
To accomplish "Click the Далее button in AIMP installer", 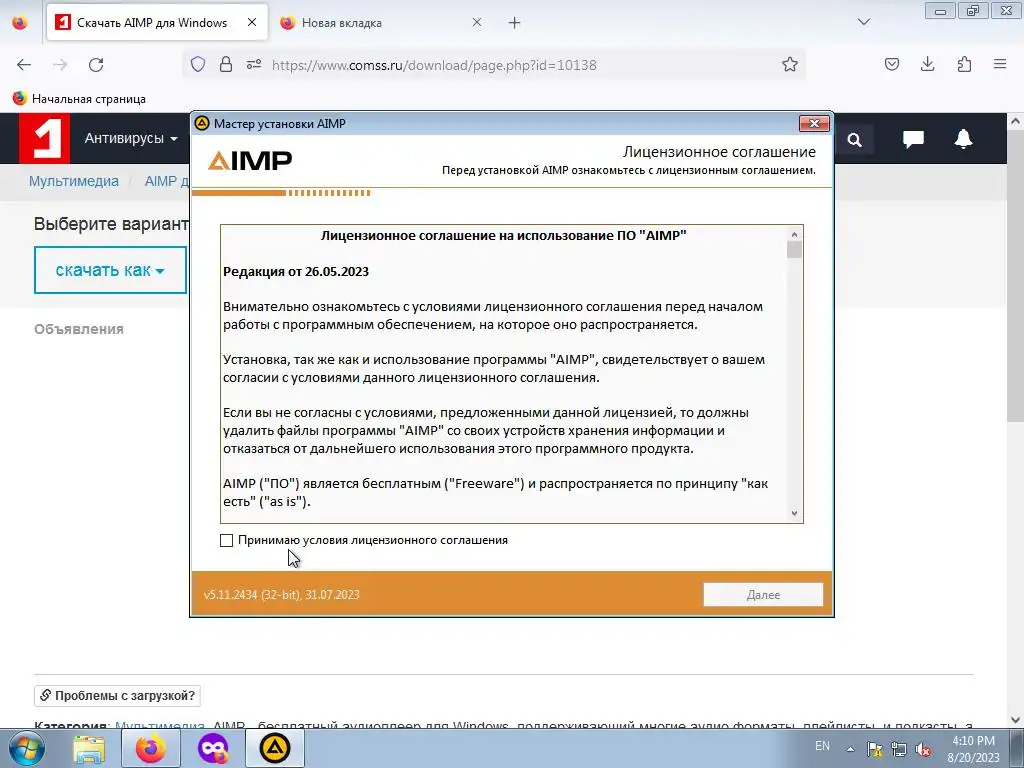I will click(763, 595).
